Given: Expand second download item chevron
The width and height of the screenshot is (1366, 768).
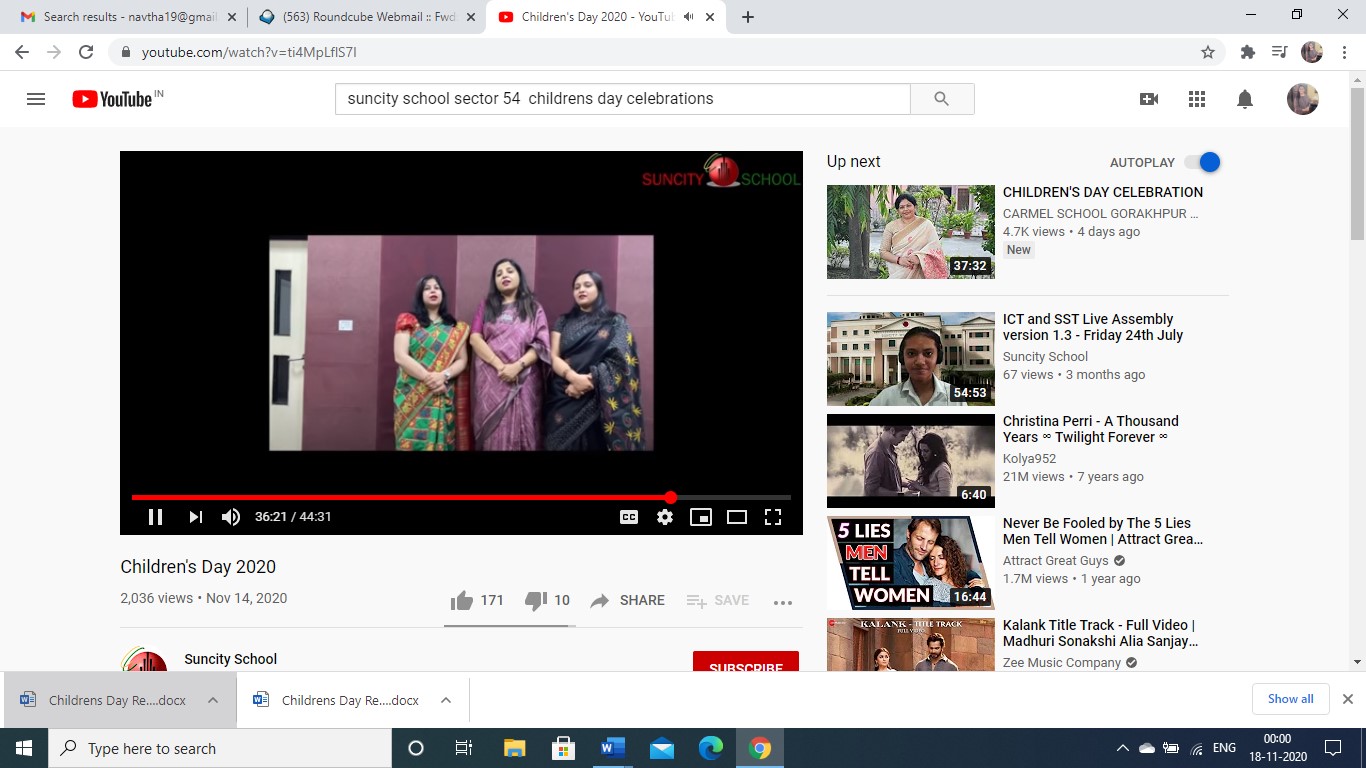Looking at the screenshot, I should point(446,700).
